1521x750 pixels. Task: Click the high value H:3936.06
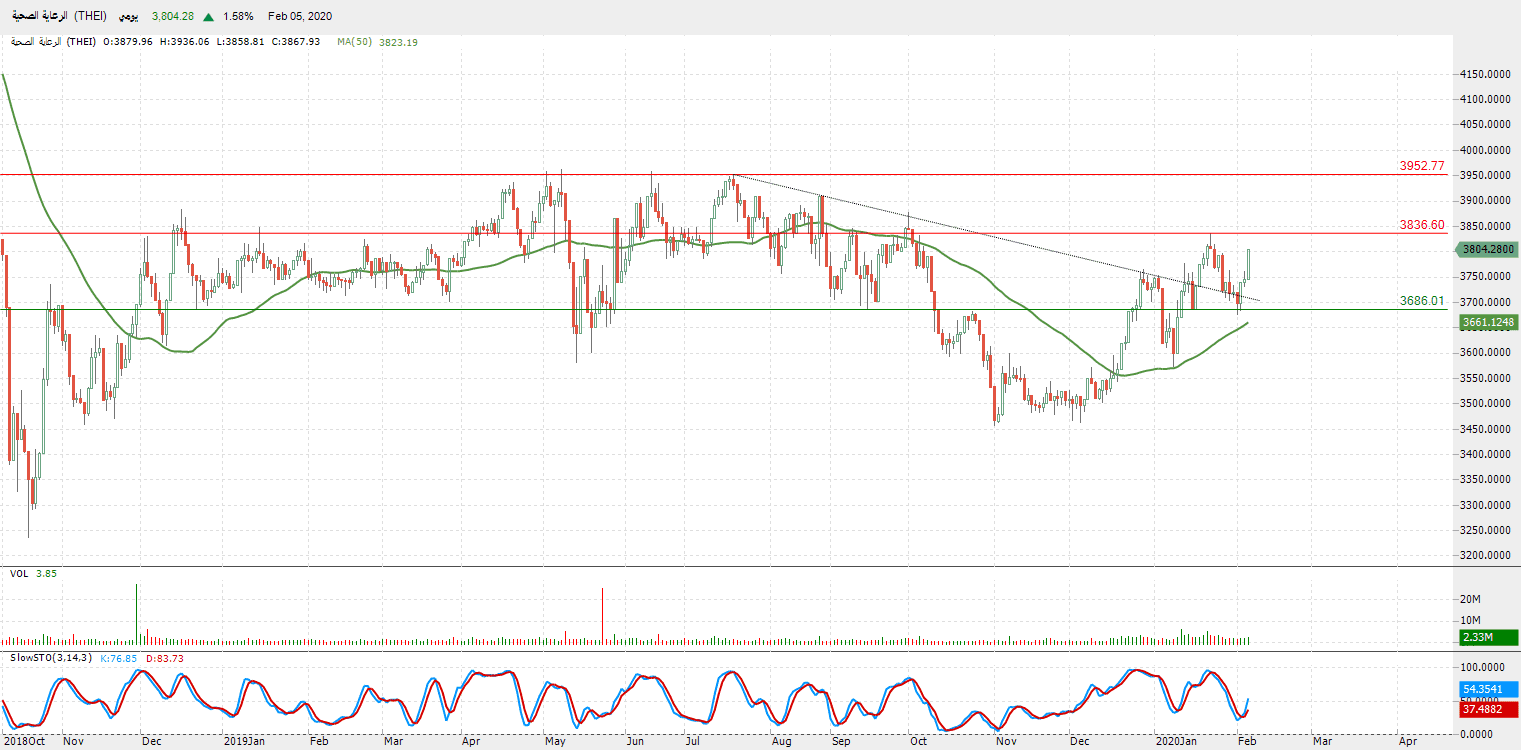click(184, 42)
